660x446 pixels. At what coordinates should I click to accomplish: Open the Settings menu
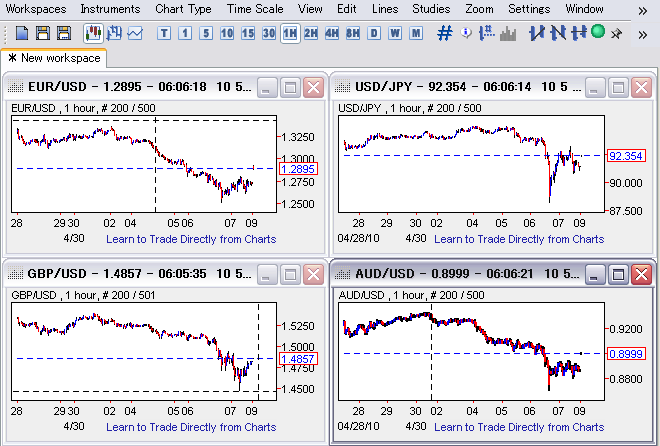click(529, 9)
